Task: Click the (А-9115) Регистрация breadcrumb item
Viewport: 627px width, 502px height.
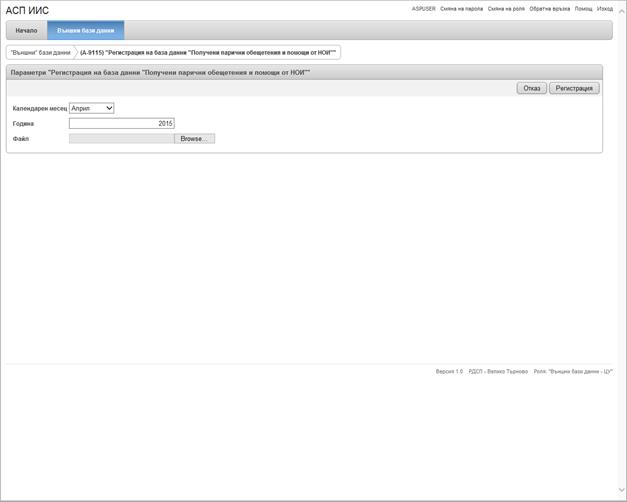Action: [208, 52]
